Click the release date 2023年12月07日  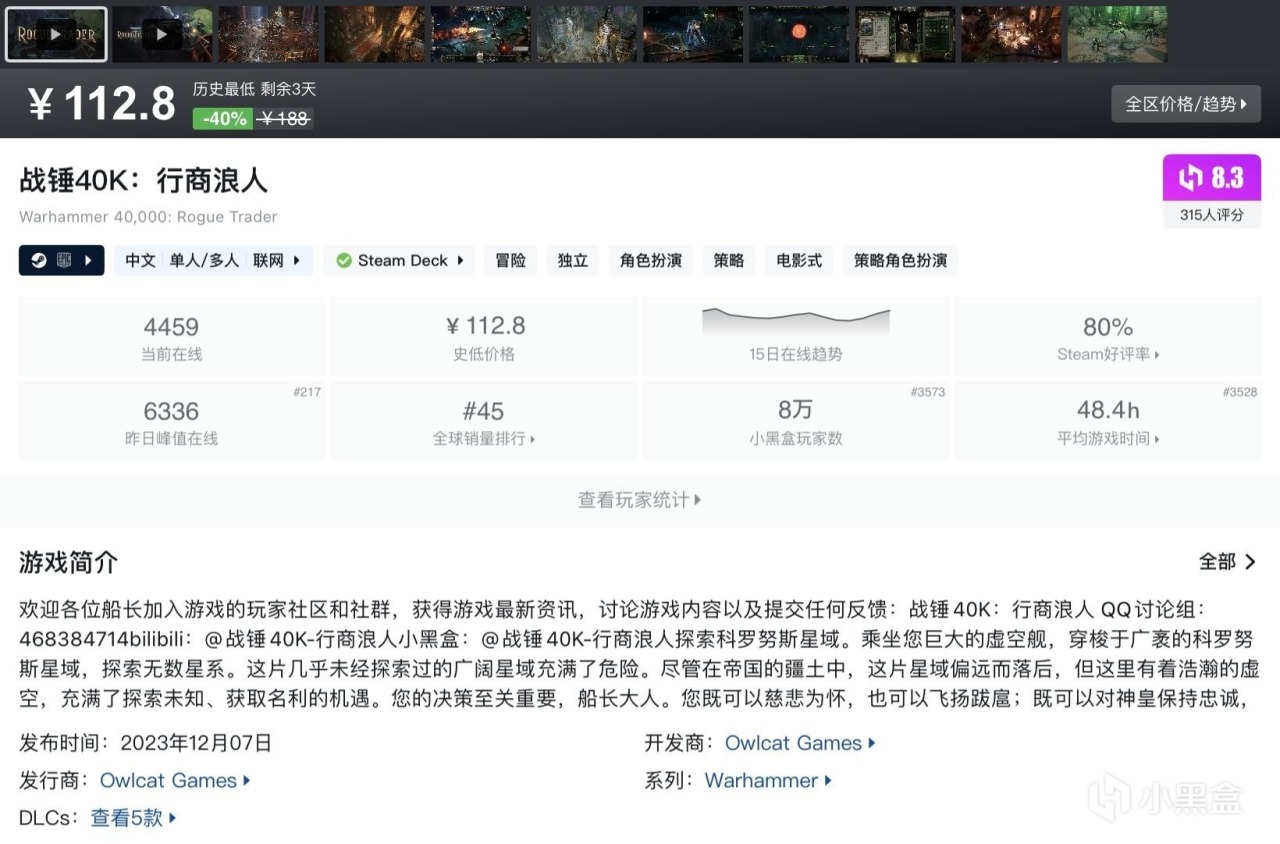click(196, 743)
